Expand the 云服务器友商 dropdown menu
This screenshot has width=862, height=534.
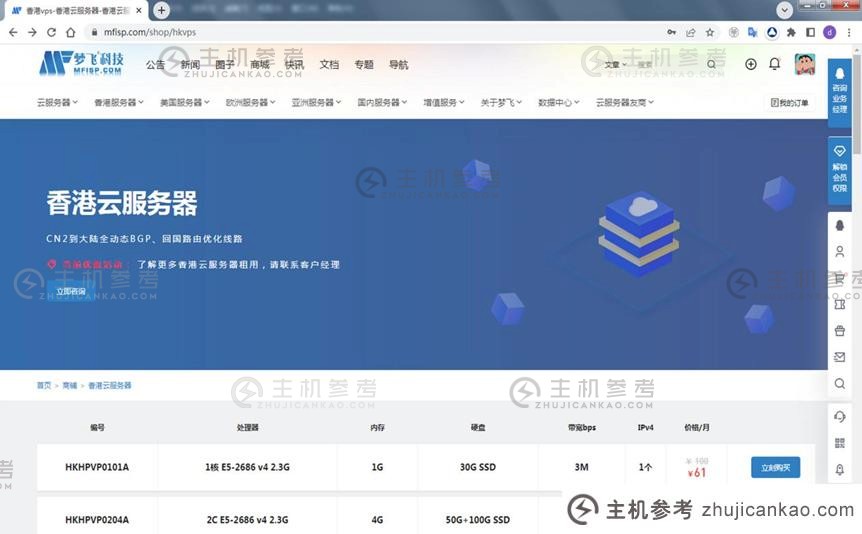click(x=625, y=102)
